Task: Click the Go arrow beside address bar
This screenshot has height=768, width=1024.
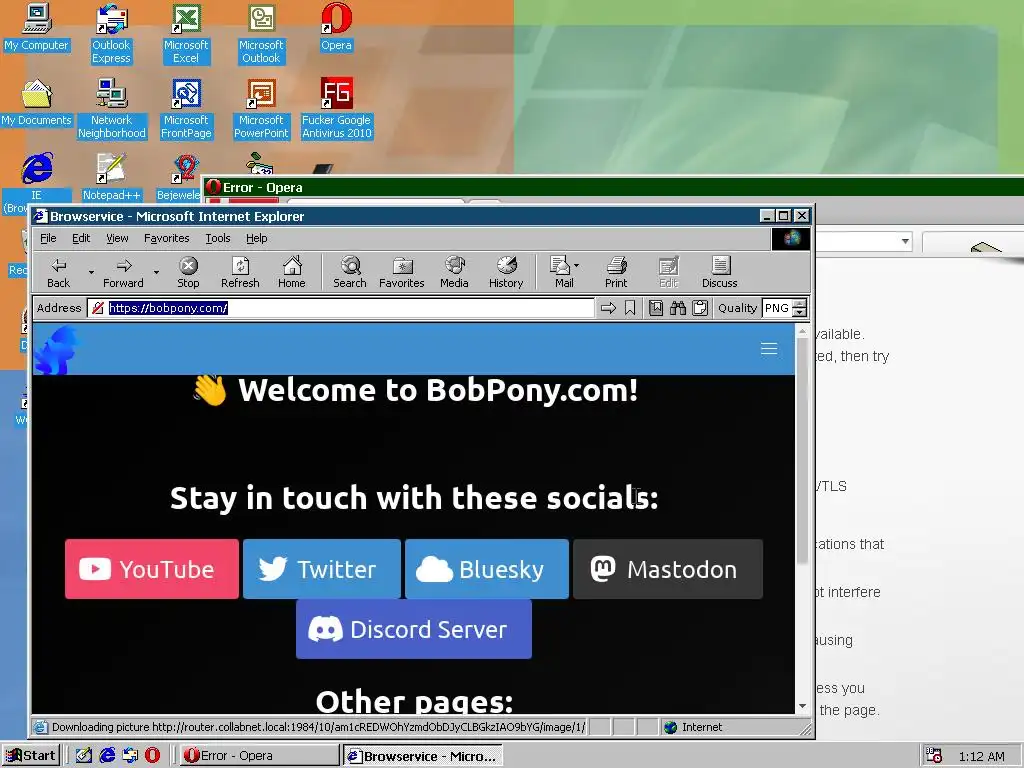Action: coord(608,308)
